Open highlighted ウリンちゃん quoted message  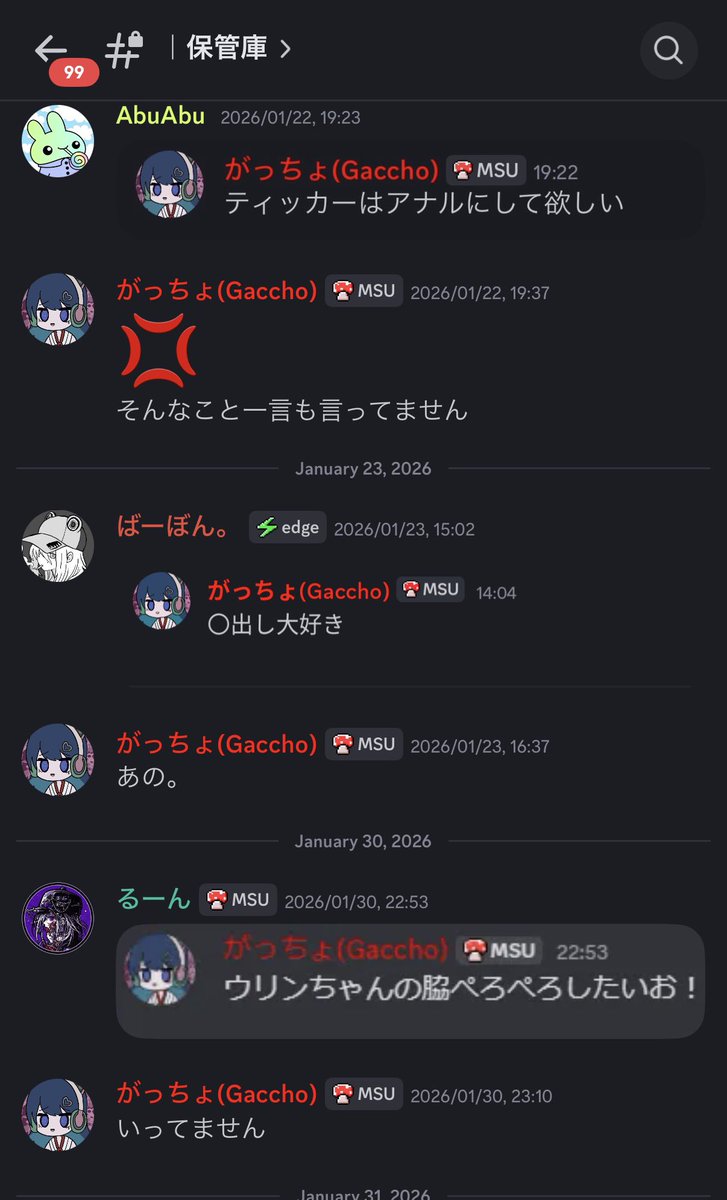point(410,981)
